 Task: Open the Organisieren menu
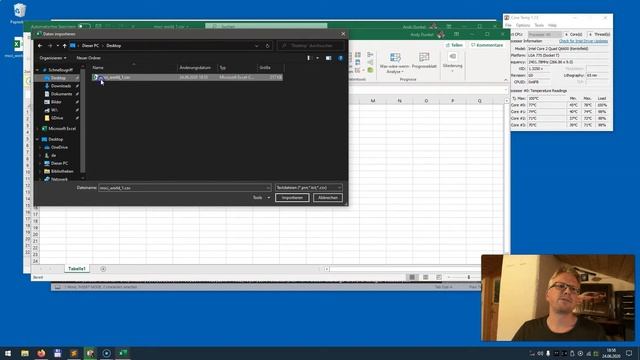(x=53, y=58)
